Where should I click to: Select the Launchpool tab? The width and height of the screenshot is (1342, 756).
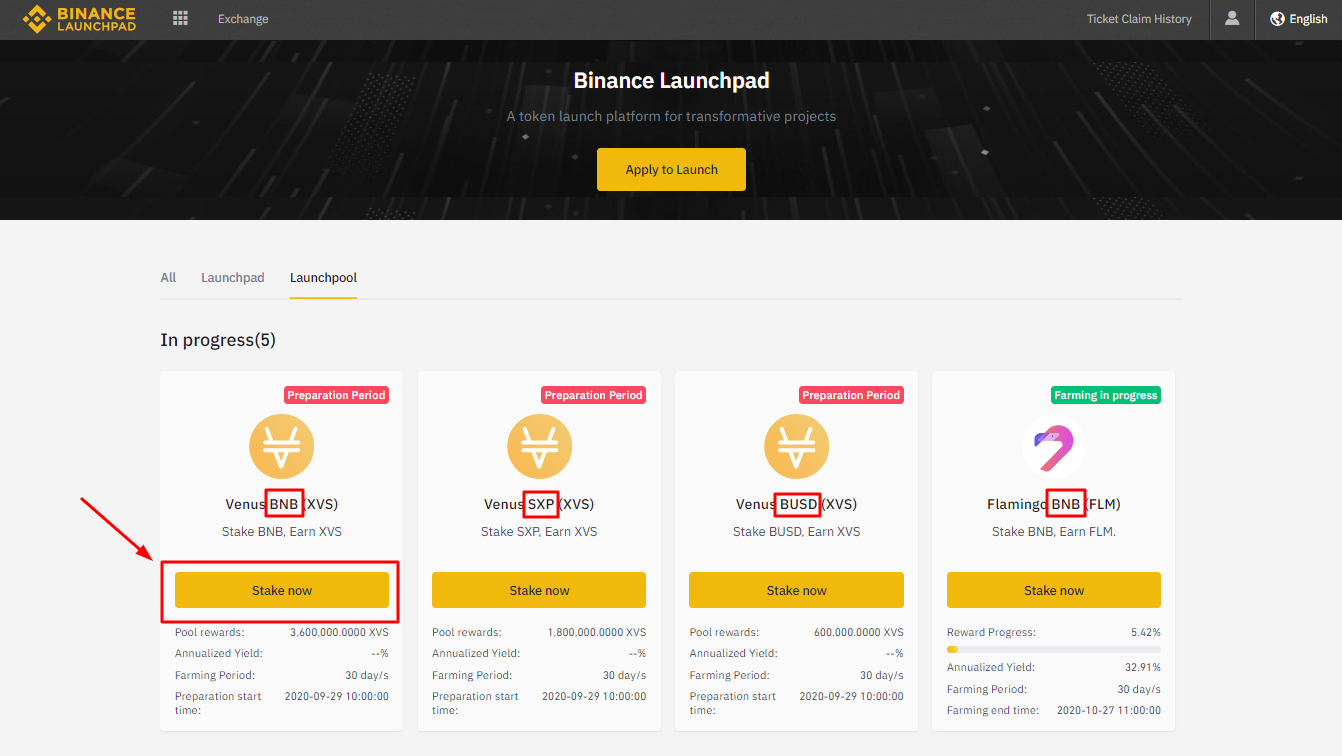click(323, 277)
